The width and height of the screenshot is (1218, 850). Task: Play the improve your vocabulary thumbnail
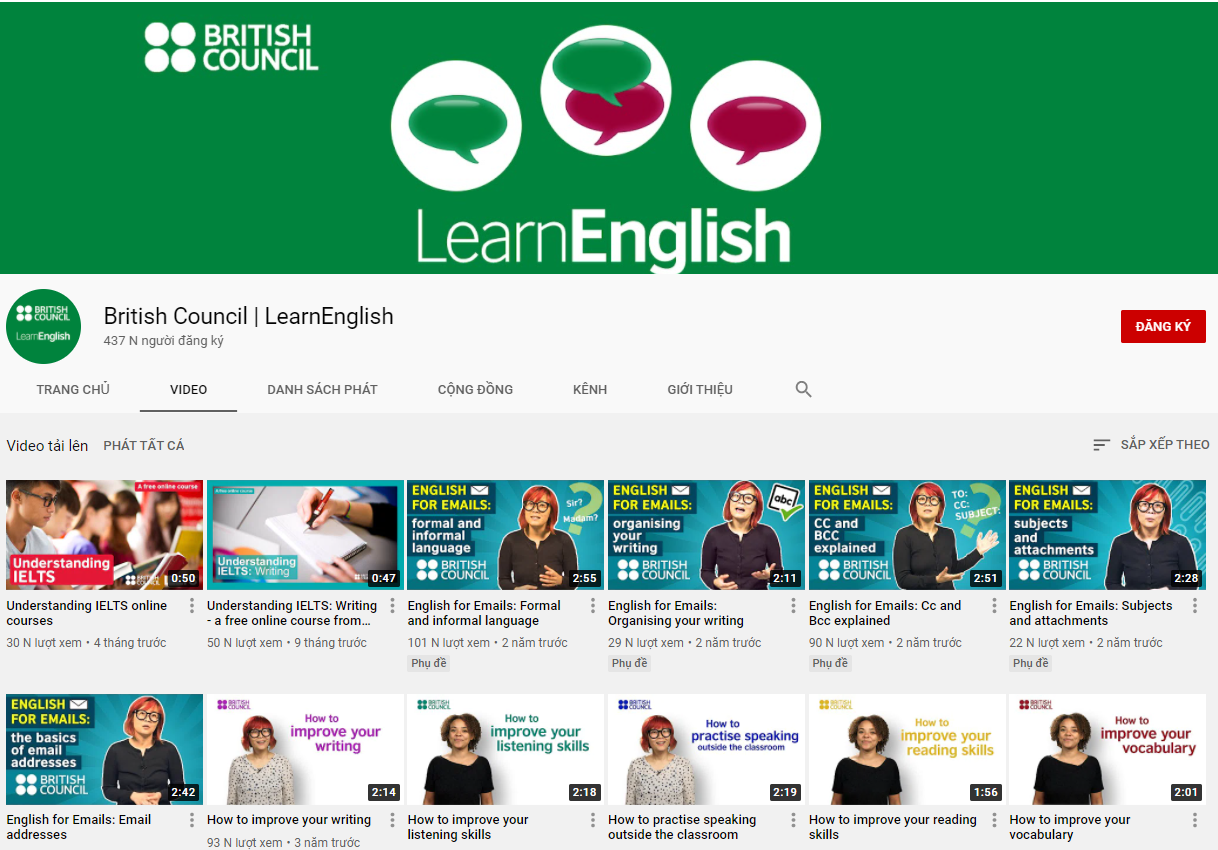pos(1108,749)
